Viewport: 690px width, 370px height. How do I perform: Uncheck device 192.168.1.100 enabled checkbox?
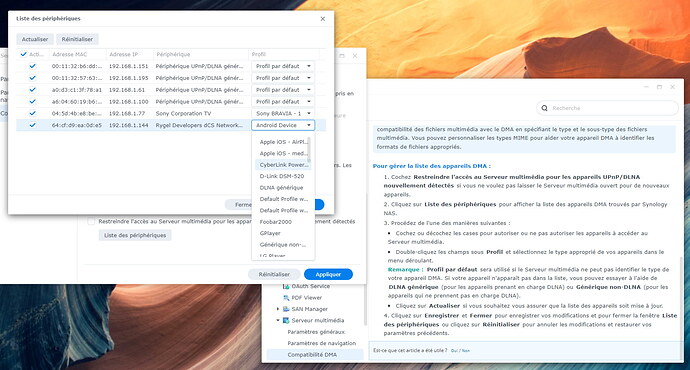[x=32, y=102]
